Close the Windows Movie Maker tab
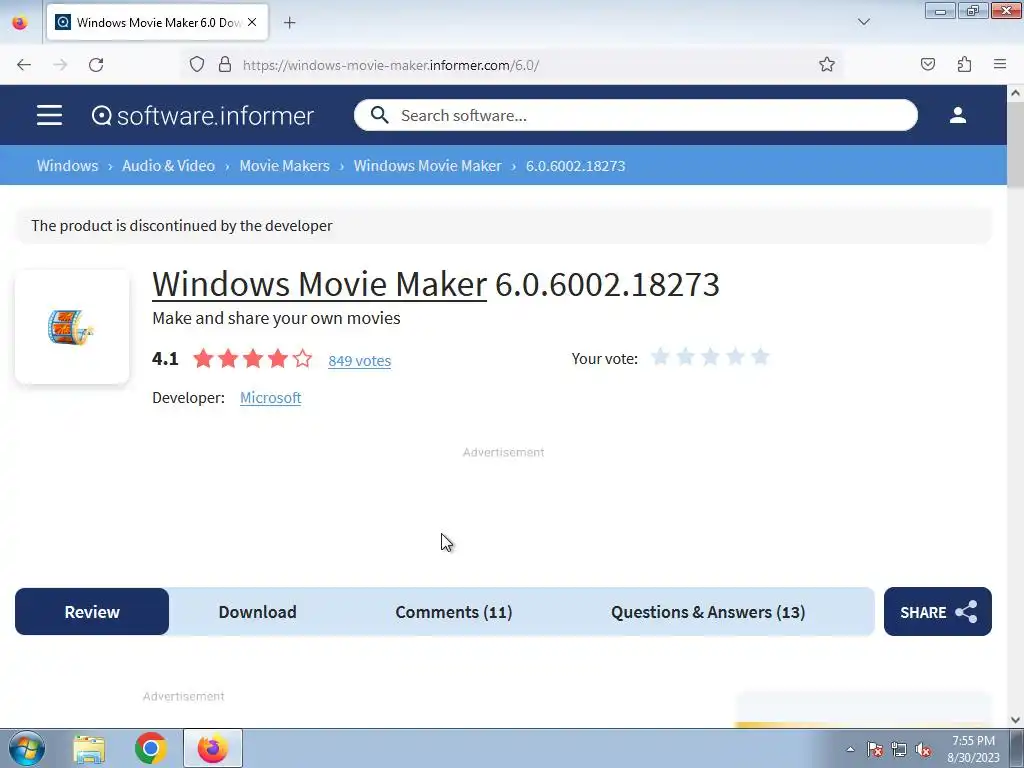This screenshot has height=768, width=1024. (252, 22)
